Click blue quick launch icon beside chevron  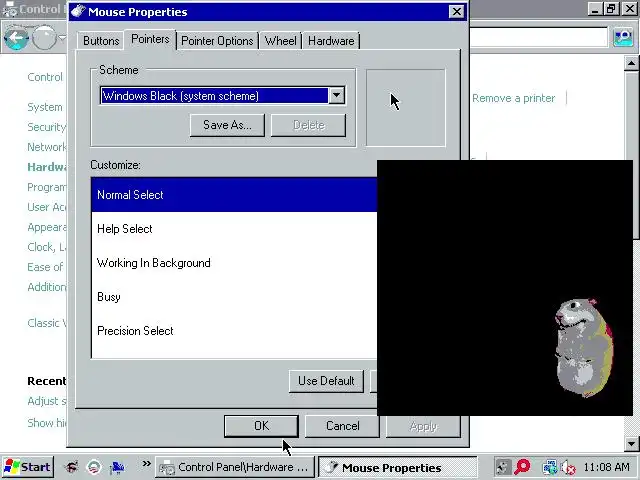[x=117, y=467]
